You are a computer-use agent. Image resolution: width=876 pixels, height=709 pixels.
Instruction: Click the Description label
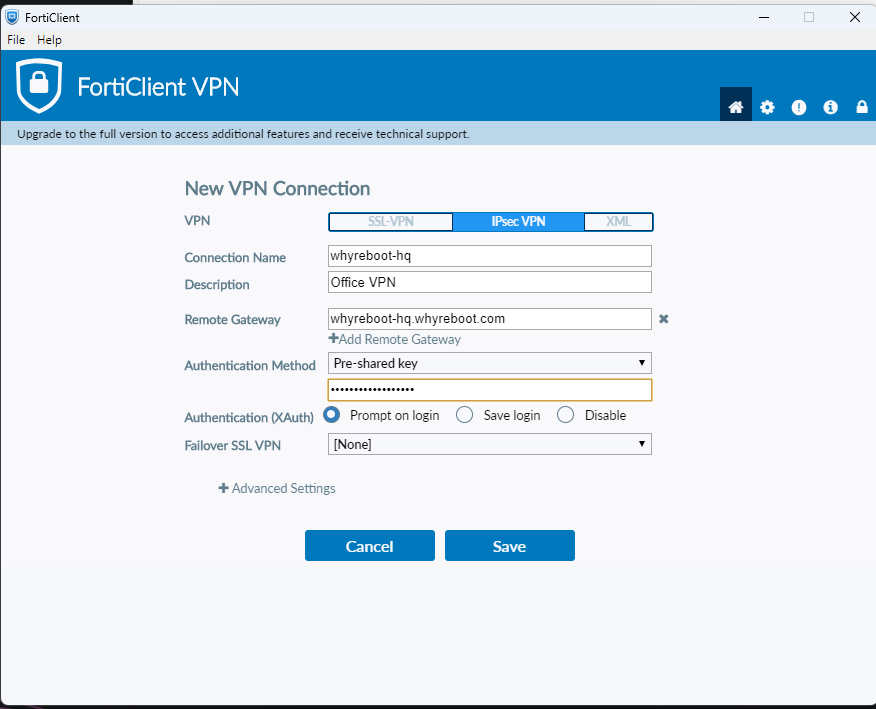tap(217, 284)
